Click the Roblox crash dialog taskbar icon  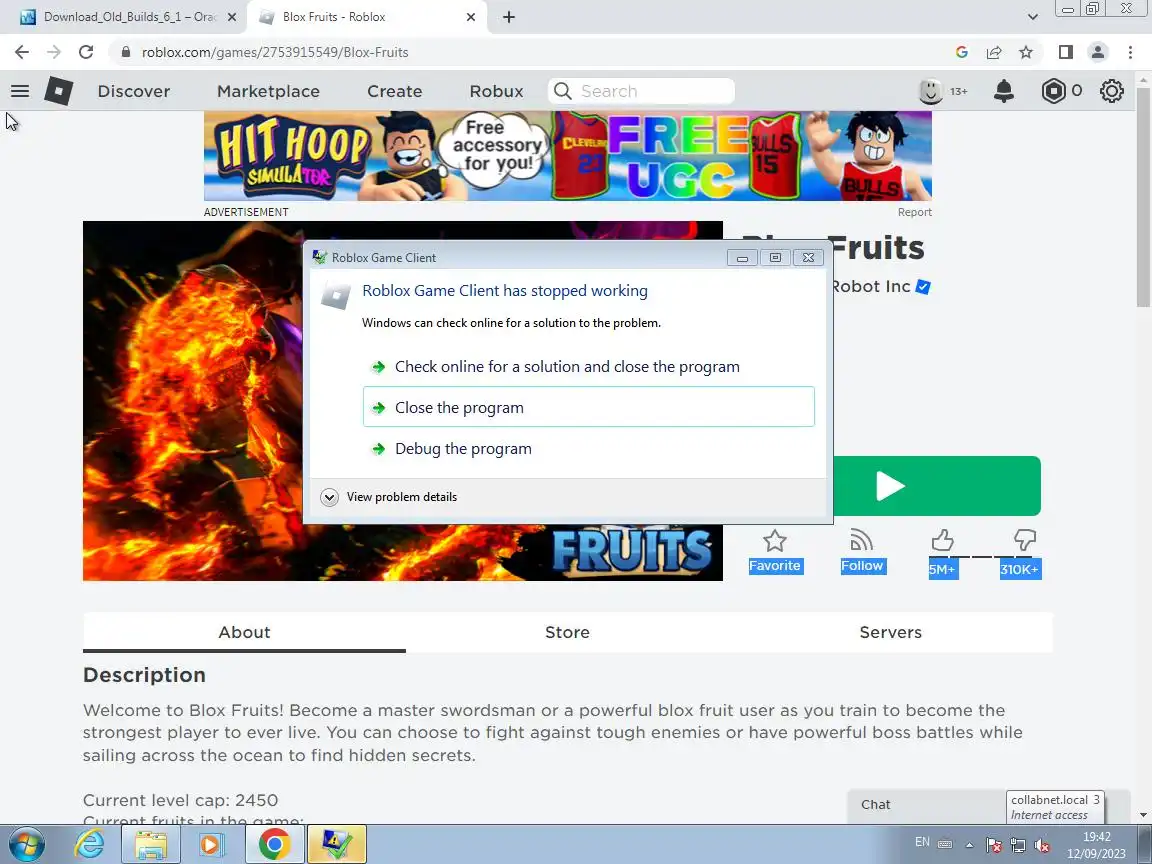click(336, 845)
